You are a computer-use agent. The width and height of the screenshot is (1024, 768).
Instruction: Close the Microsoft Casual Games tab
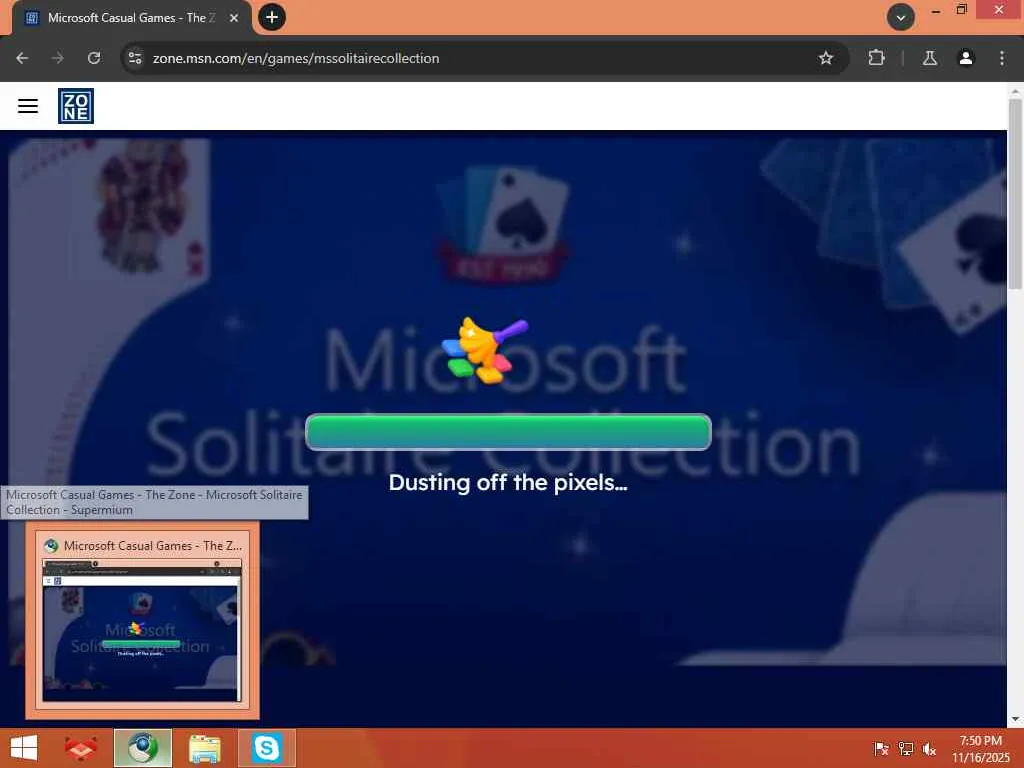(234, 18)
